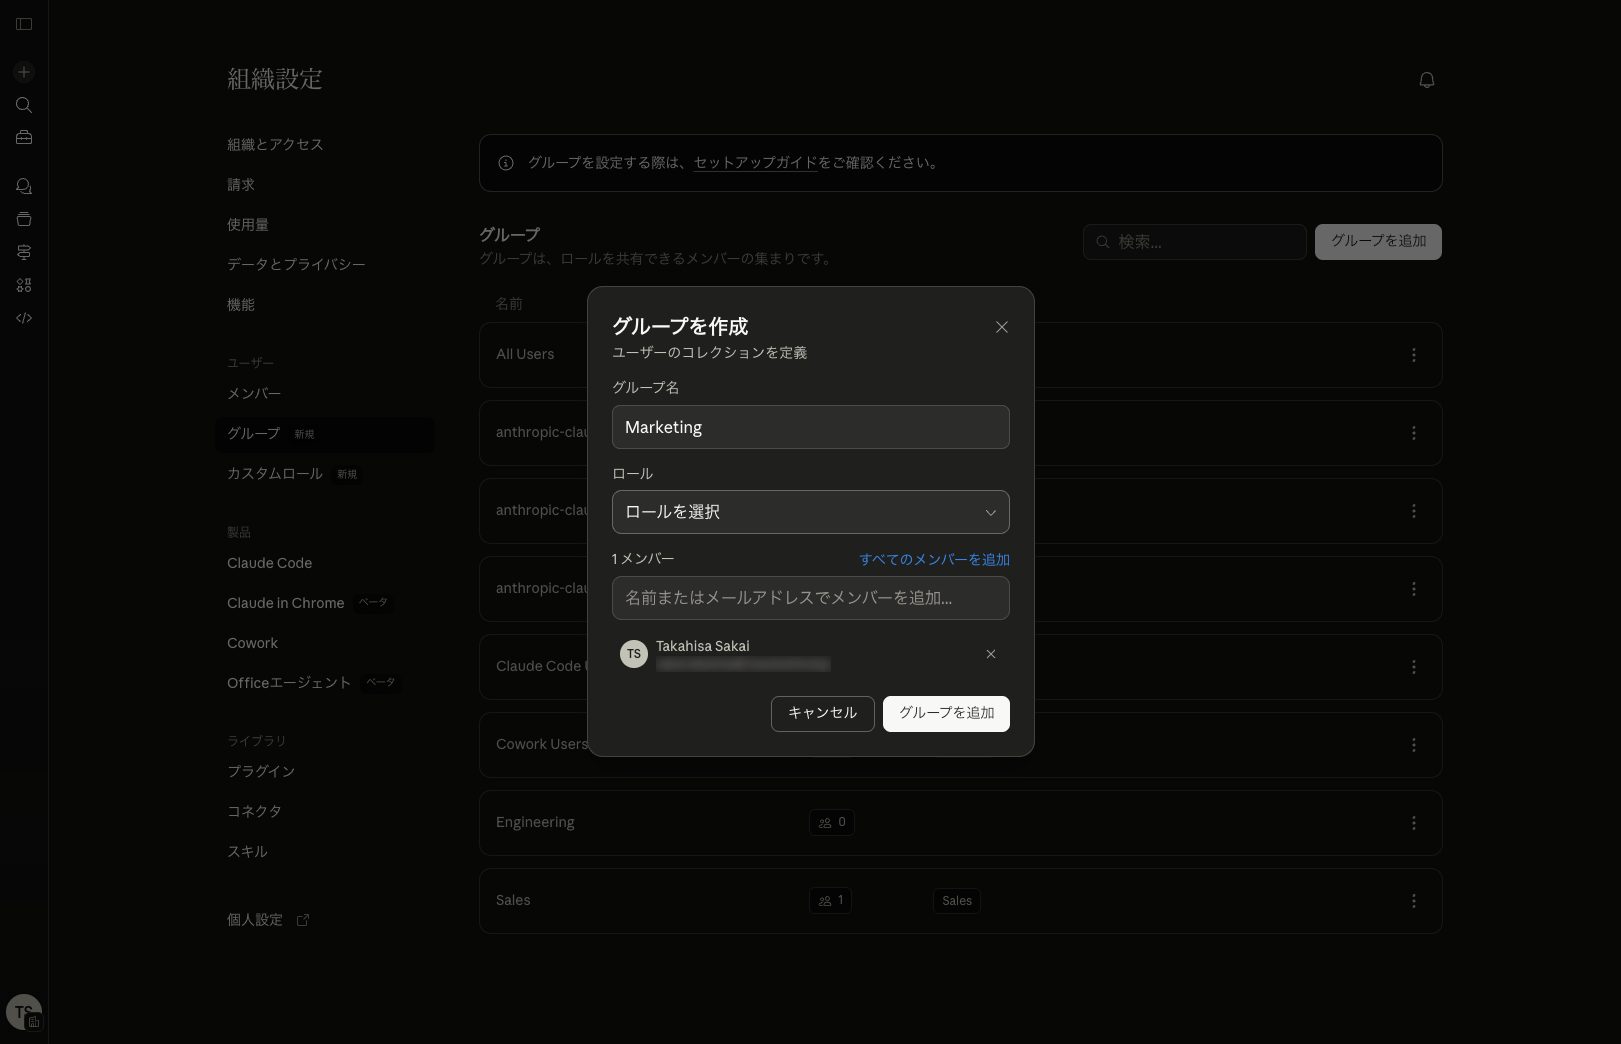Viewport: 1621px width, 1044px height.
Task: Open the セットアップガイド link
Action: pyautogui.click(x=755, y=163)
